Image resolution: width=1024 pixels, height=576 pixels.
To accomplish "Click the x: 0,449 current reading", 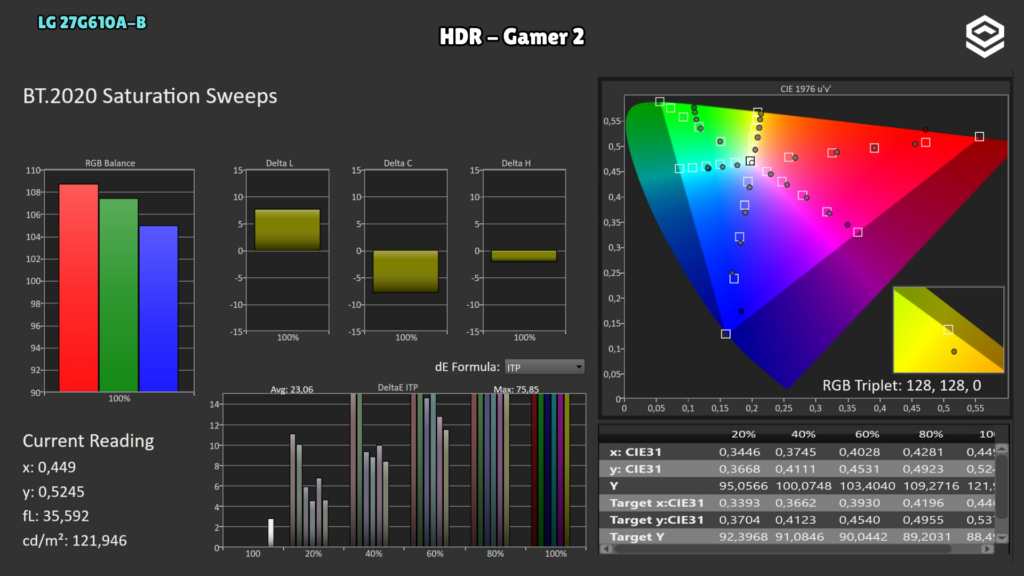I will (x=49, y=468).
